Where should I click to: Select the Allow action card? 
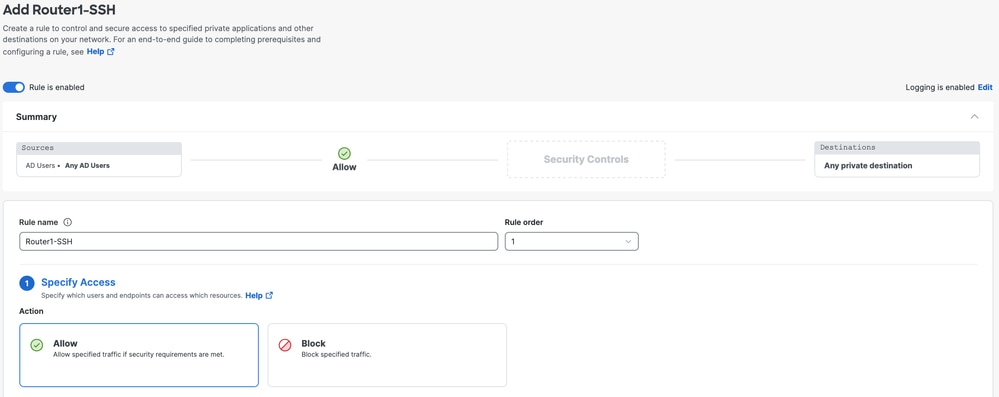tap(139, 355)
